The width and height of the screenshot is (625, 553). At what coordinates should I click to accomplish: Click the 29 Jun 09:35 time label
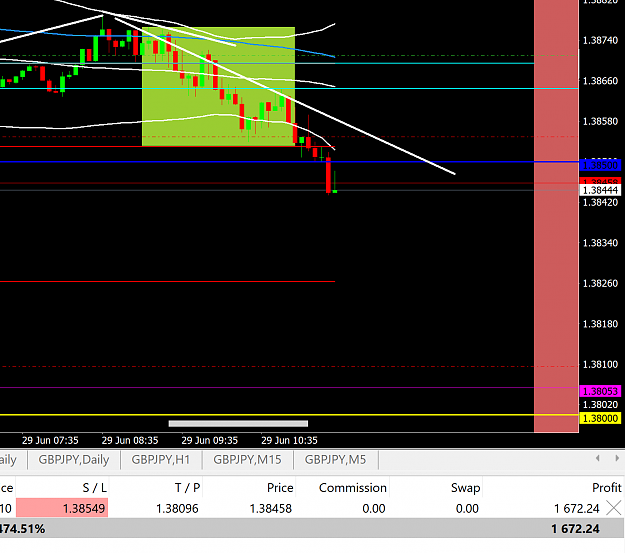point(209,440)
